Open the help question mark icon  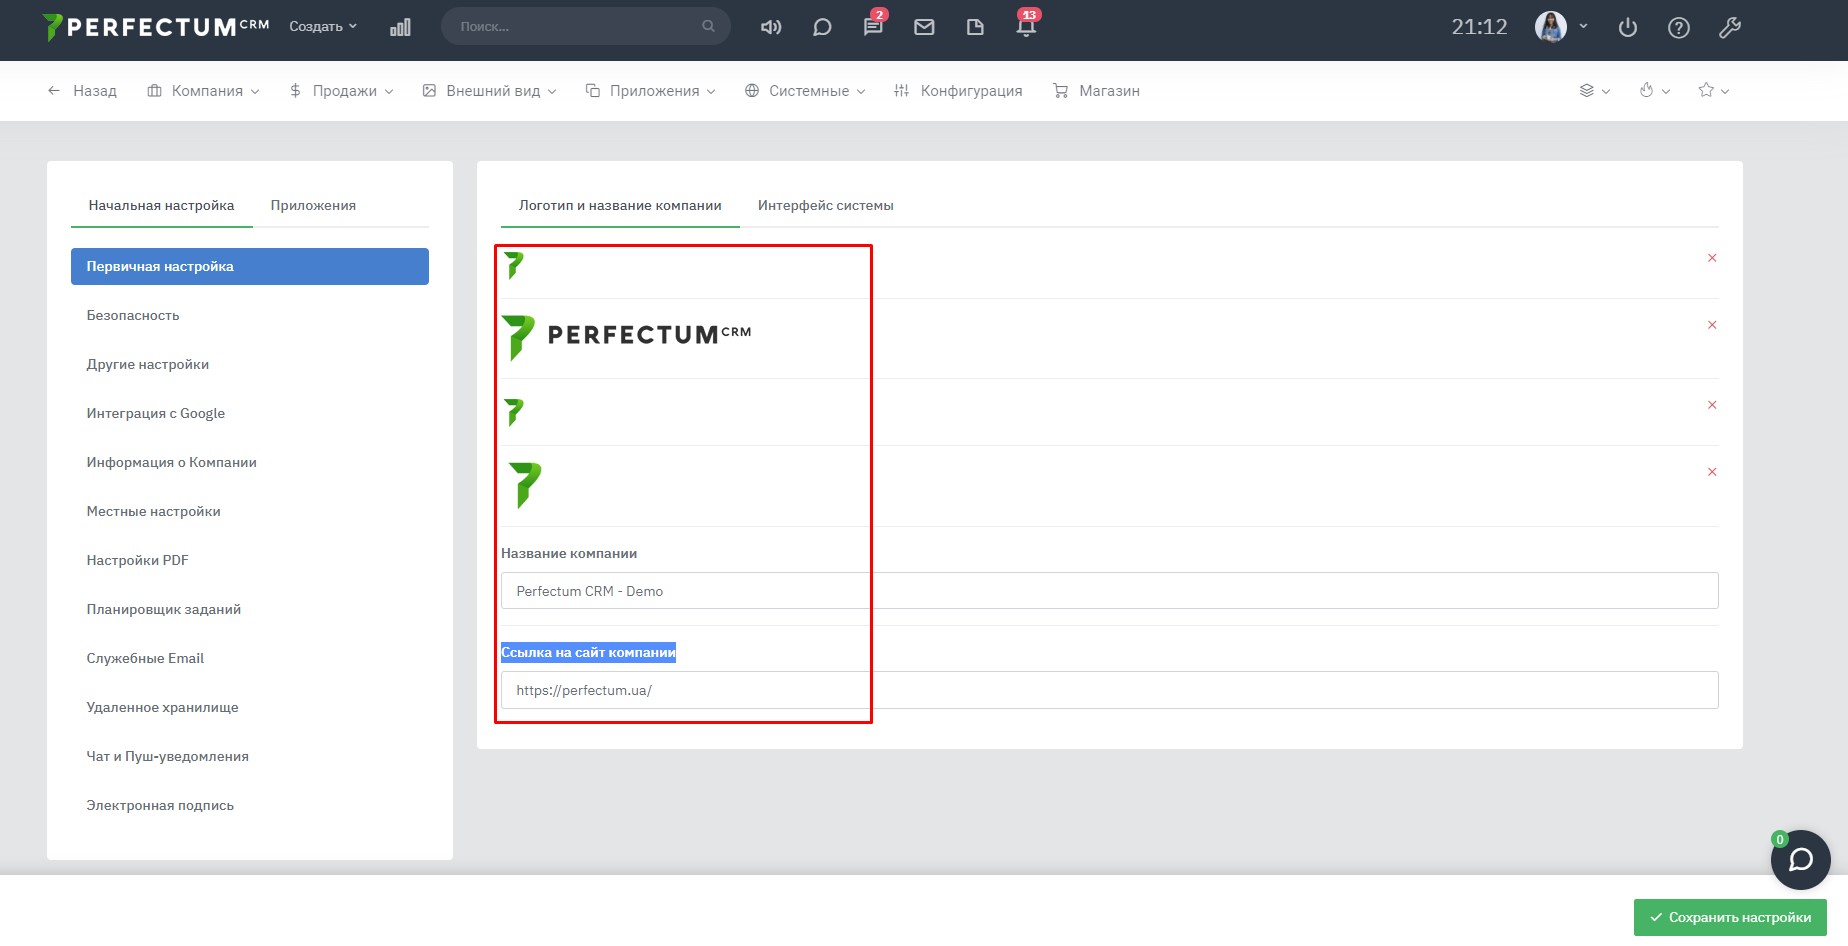coord(1679,28)
